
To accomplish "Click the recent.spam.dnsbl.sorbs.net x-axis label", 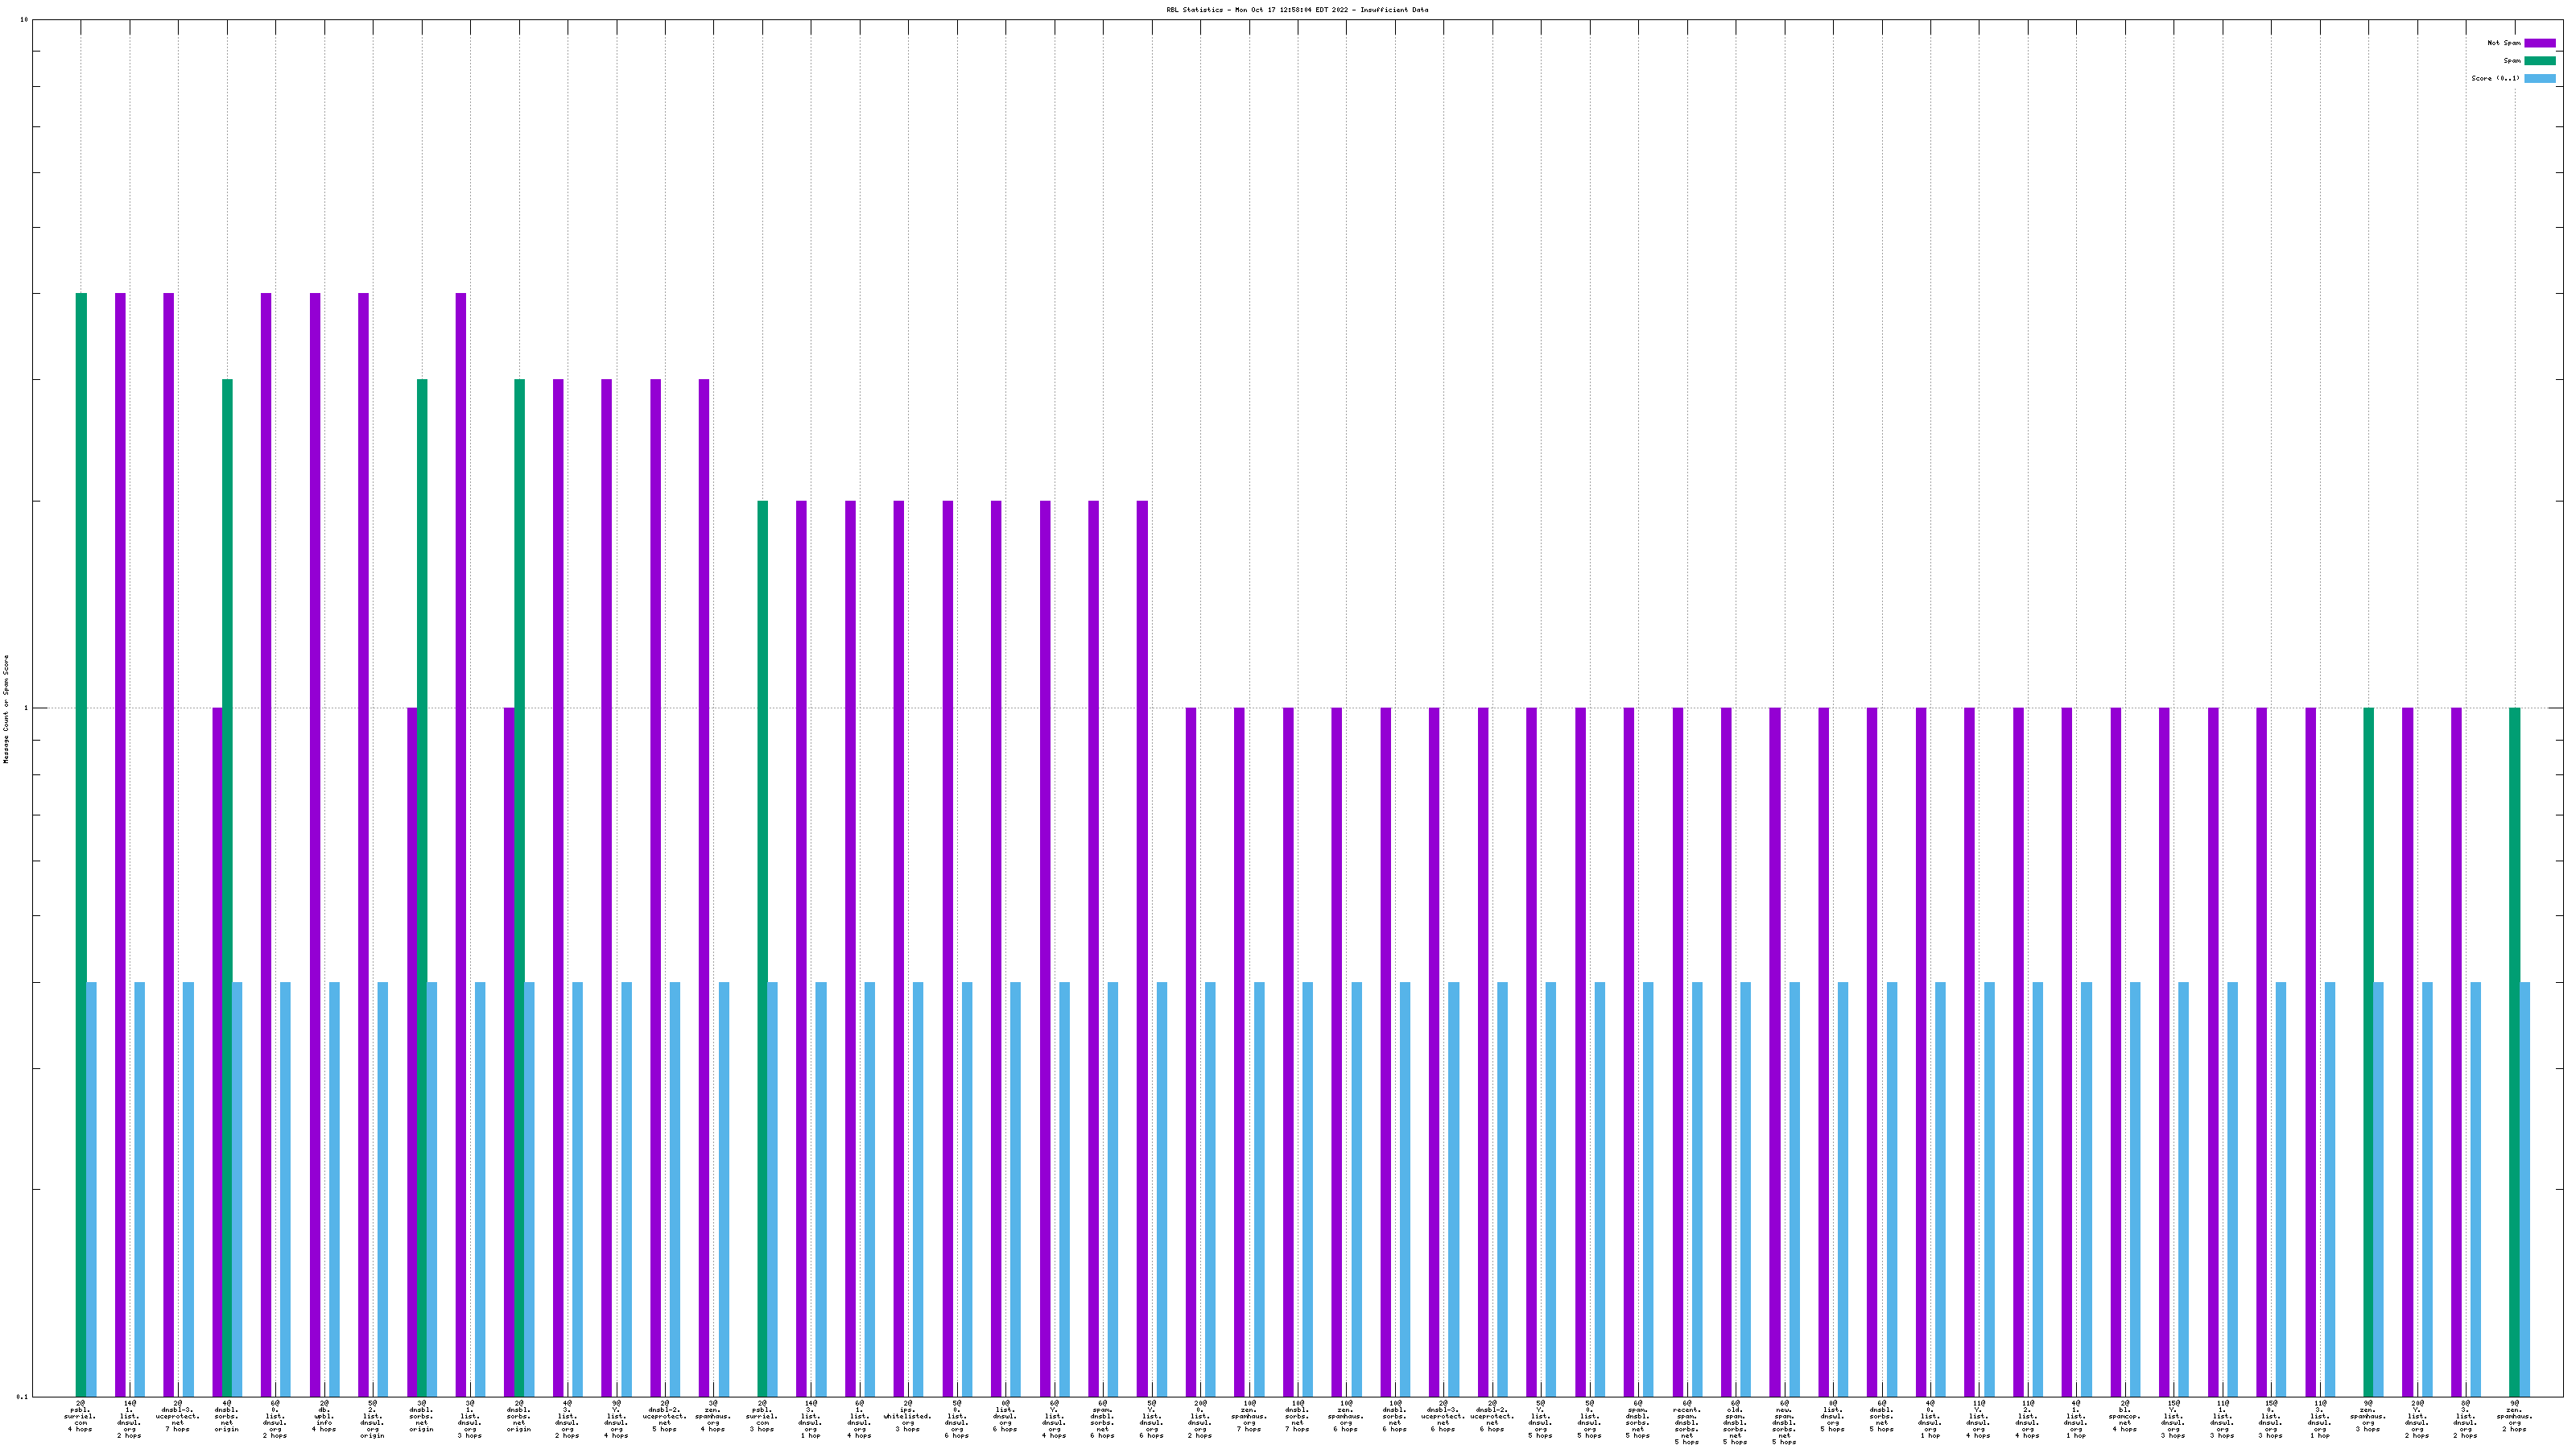I will [1686, 1422].
